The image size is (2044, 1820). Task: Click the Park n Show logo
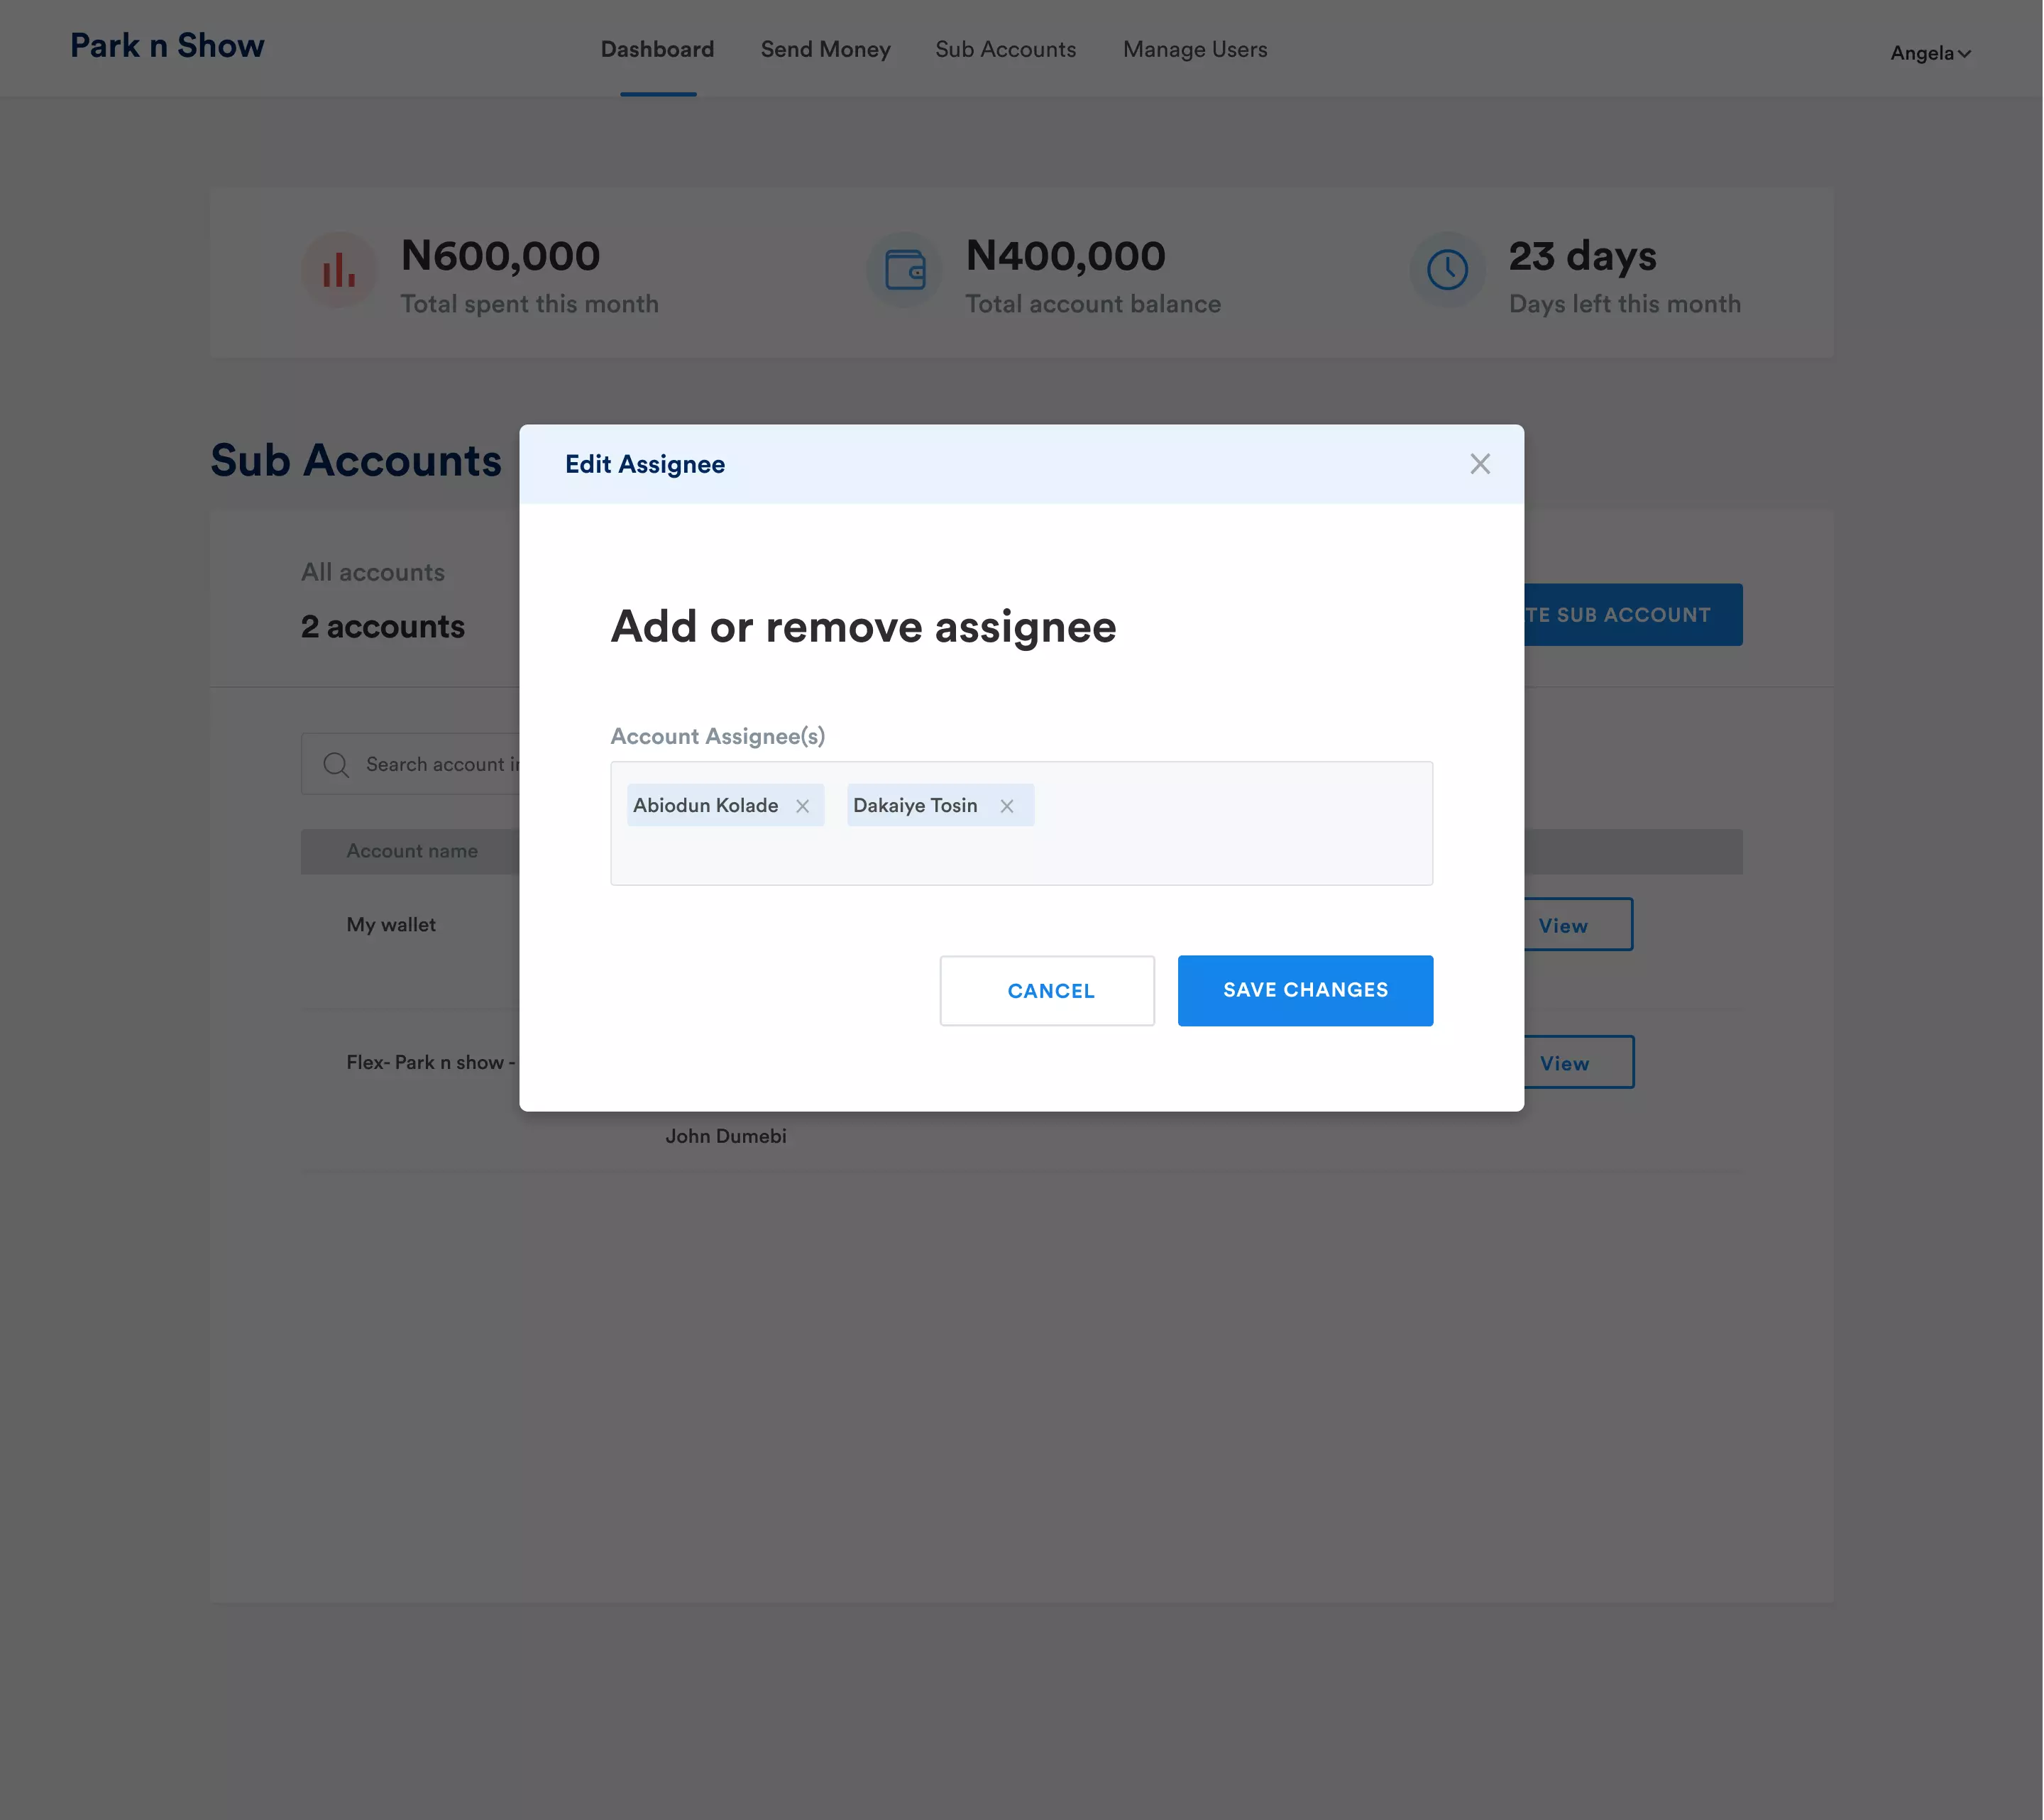(167, 45)
